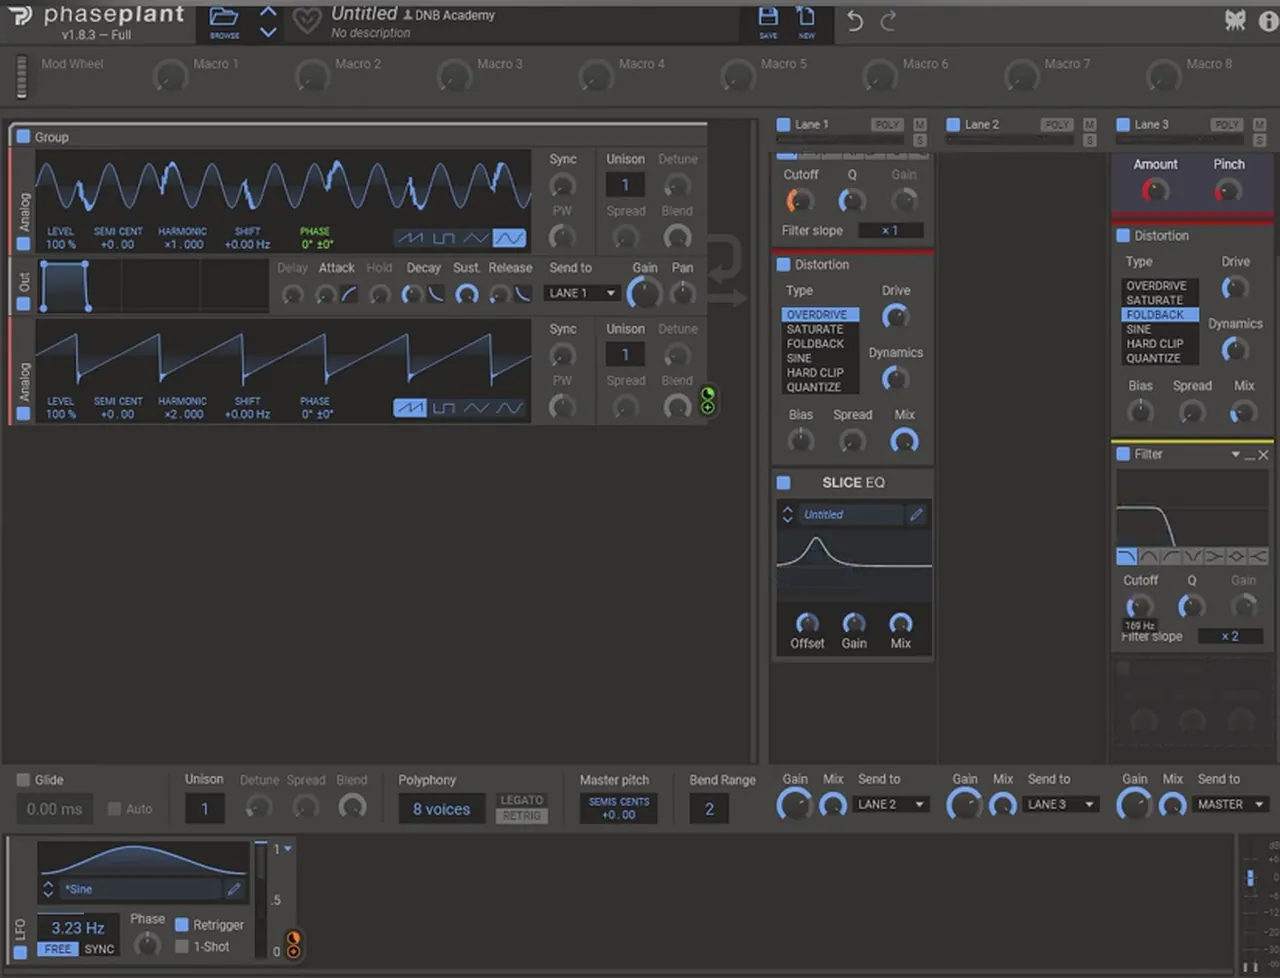The image size is (1280, 978).
Task: Select sine waveform on second Analog oscillator
Action: pos(509,408)
